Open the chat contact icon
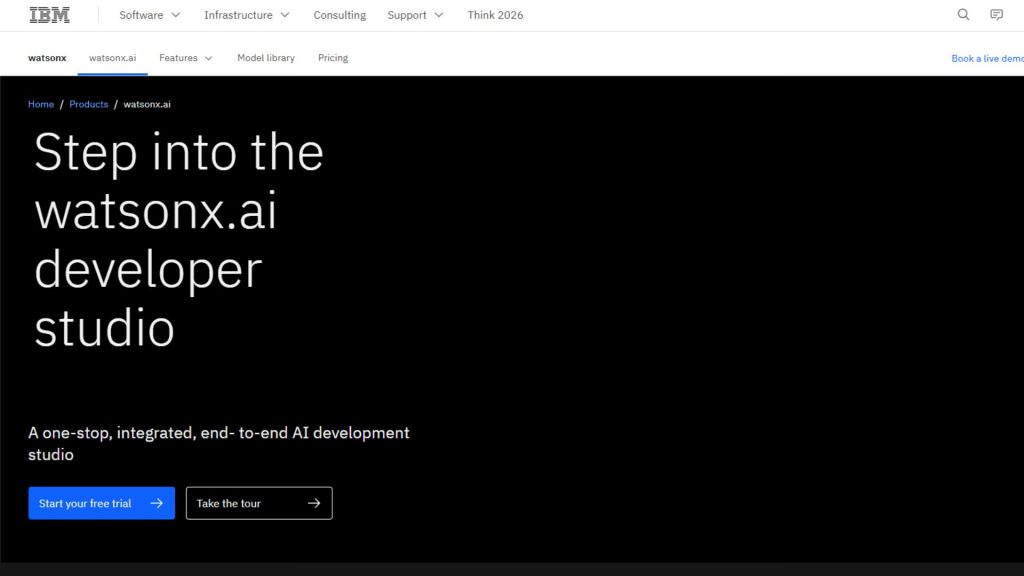This screenshot has height=576, width=1024. tap(997, 14)
